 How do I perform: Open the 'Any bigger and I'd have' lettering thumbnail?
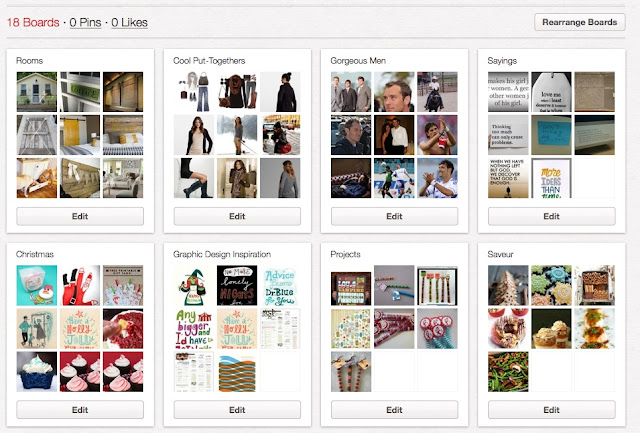(194, 329)
